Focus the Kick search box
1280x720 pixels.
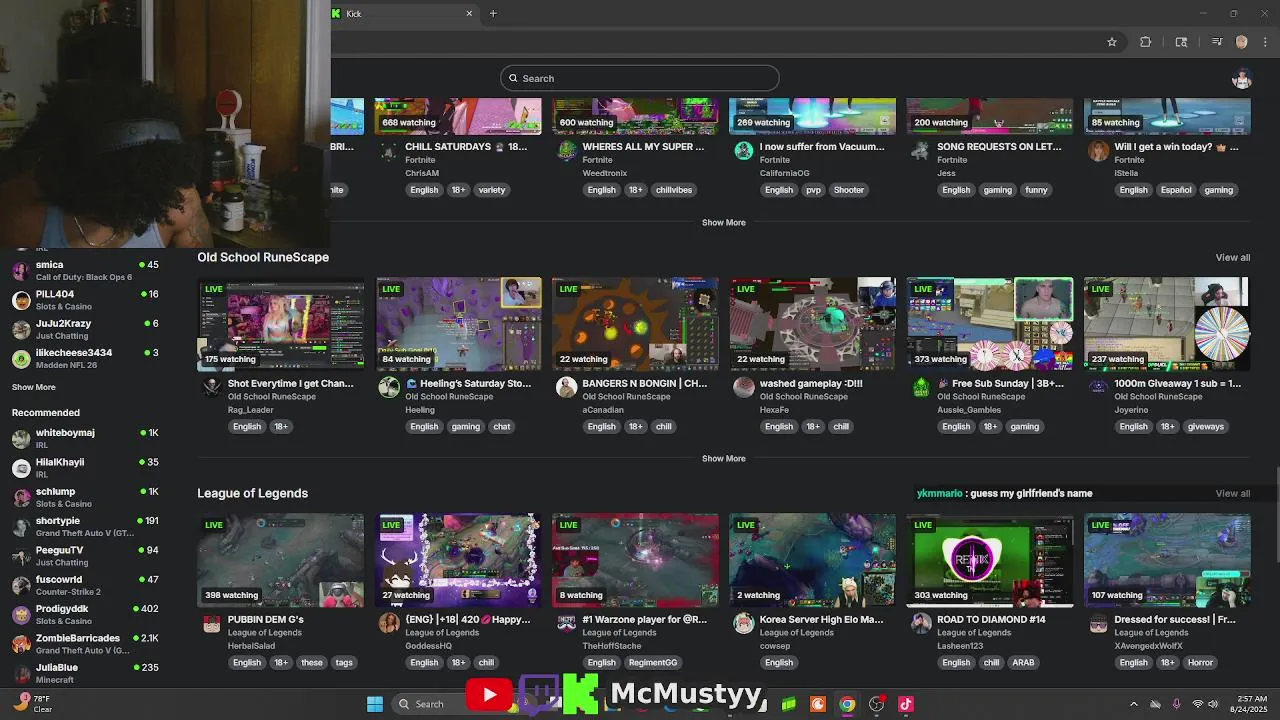click(640, 78)
